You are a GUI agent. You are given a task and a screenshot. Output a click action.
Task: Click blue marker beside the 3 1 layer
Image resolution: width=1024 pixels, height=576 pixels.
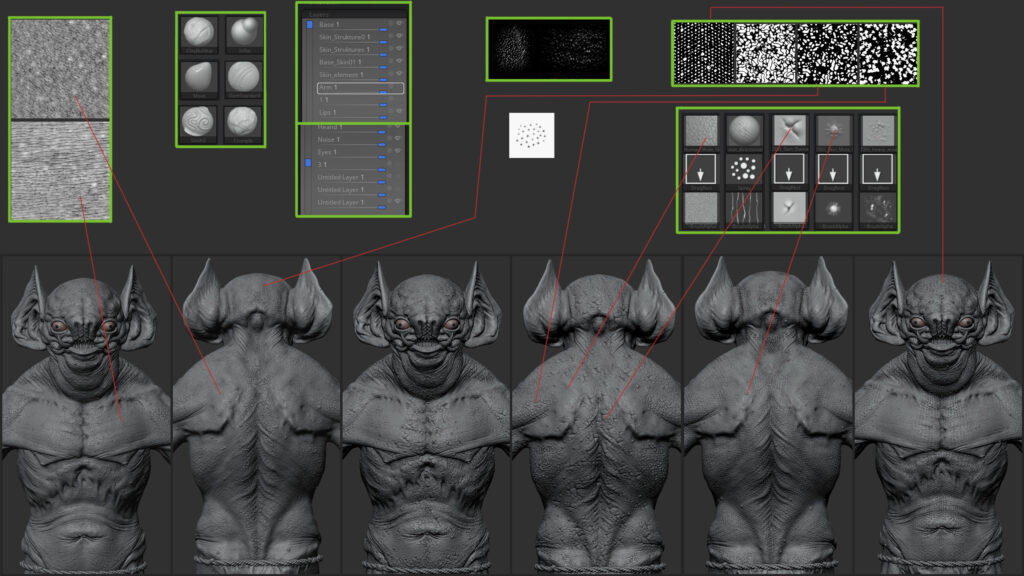click(308, 163)
